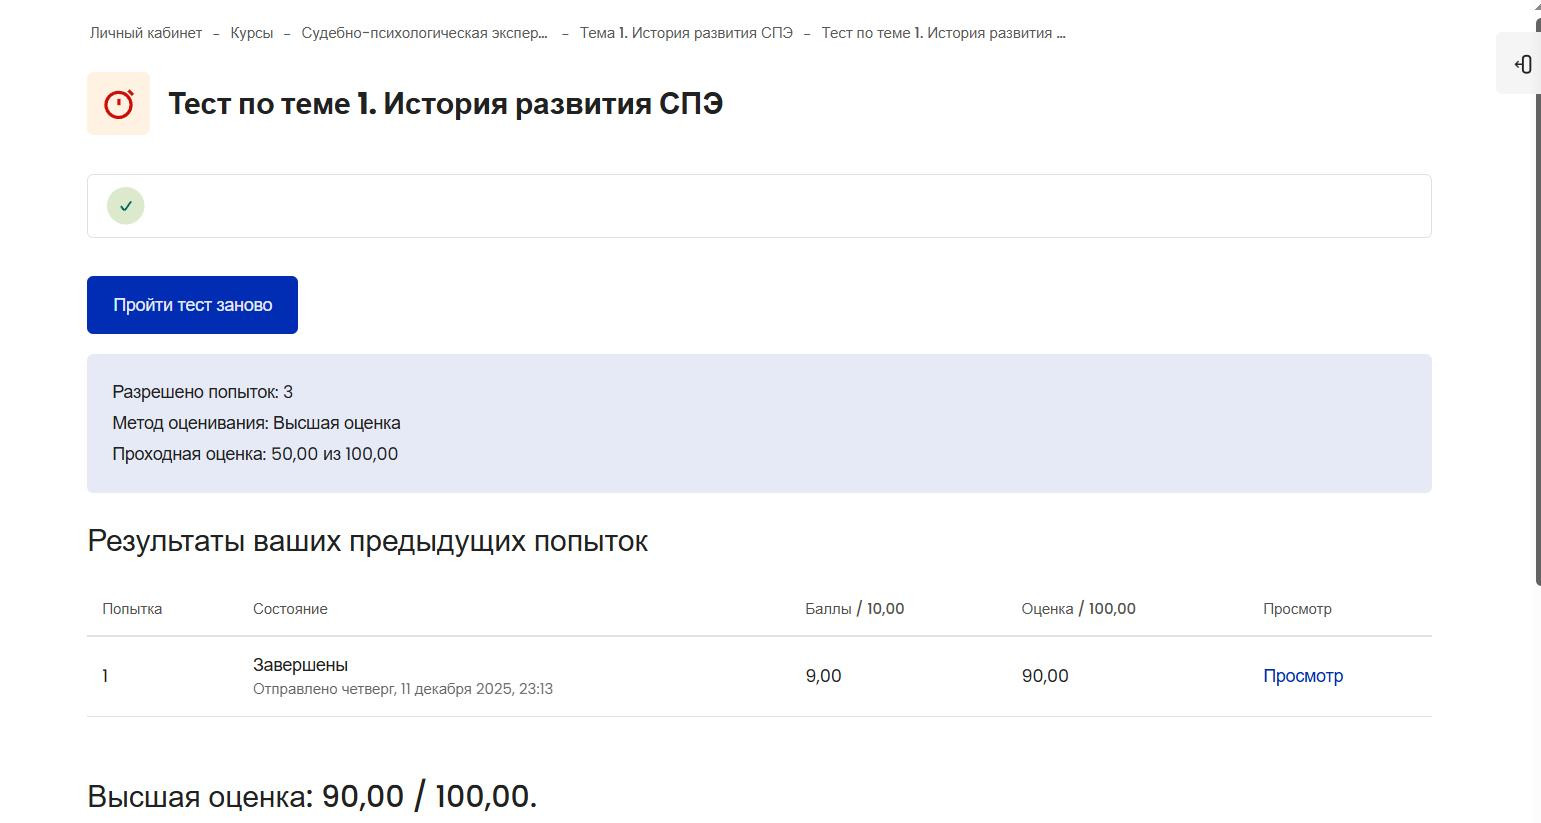The image size is (1541, 823).
Task: Open the Просмотр link for attempt 1
Action: coord(1303,676)
